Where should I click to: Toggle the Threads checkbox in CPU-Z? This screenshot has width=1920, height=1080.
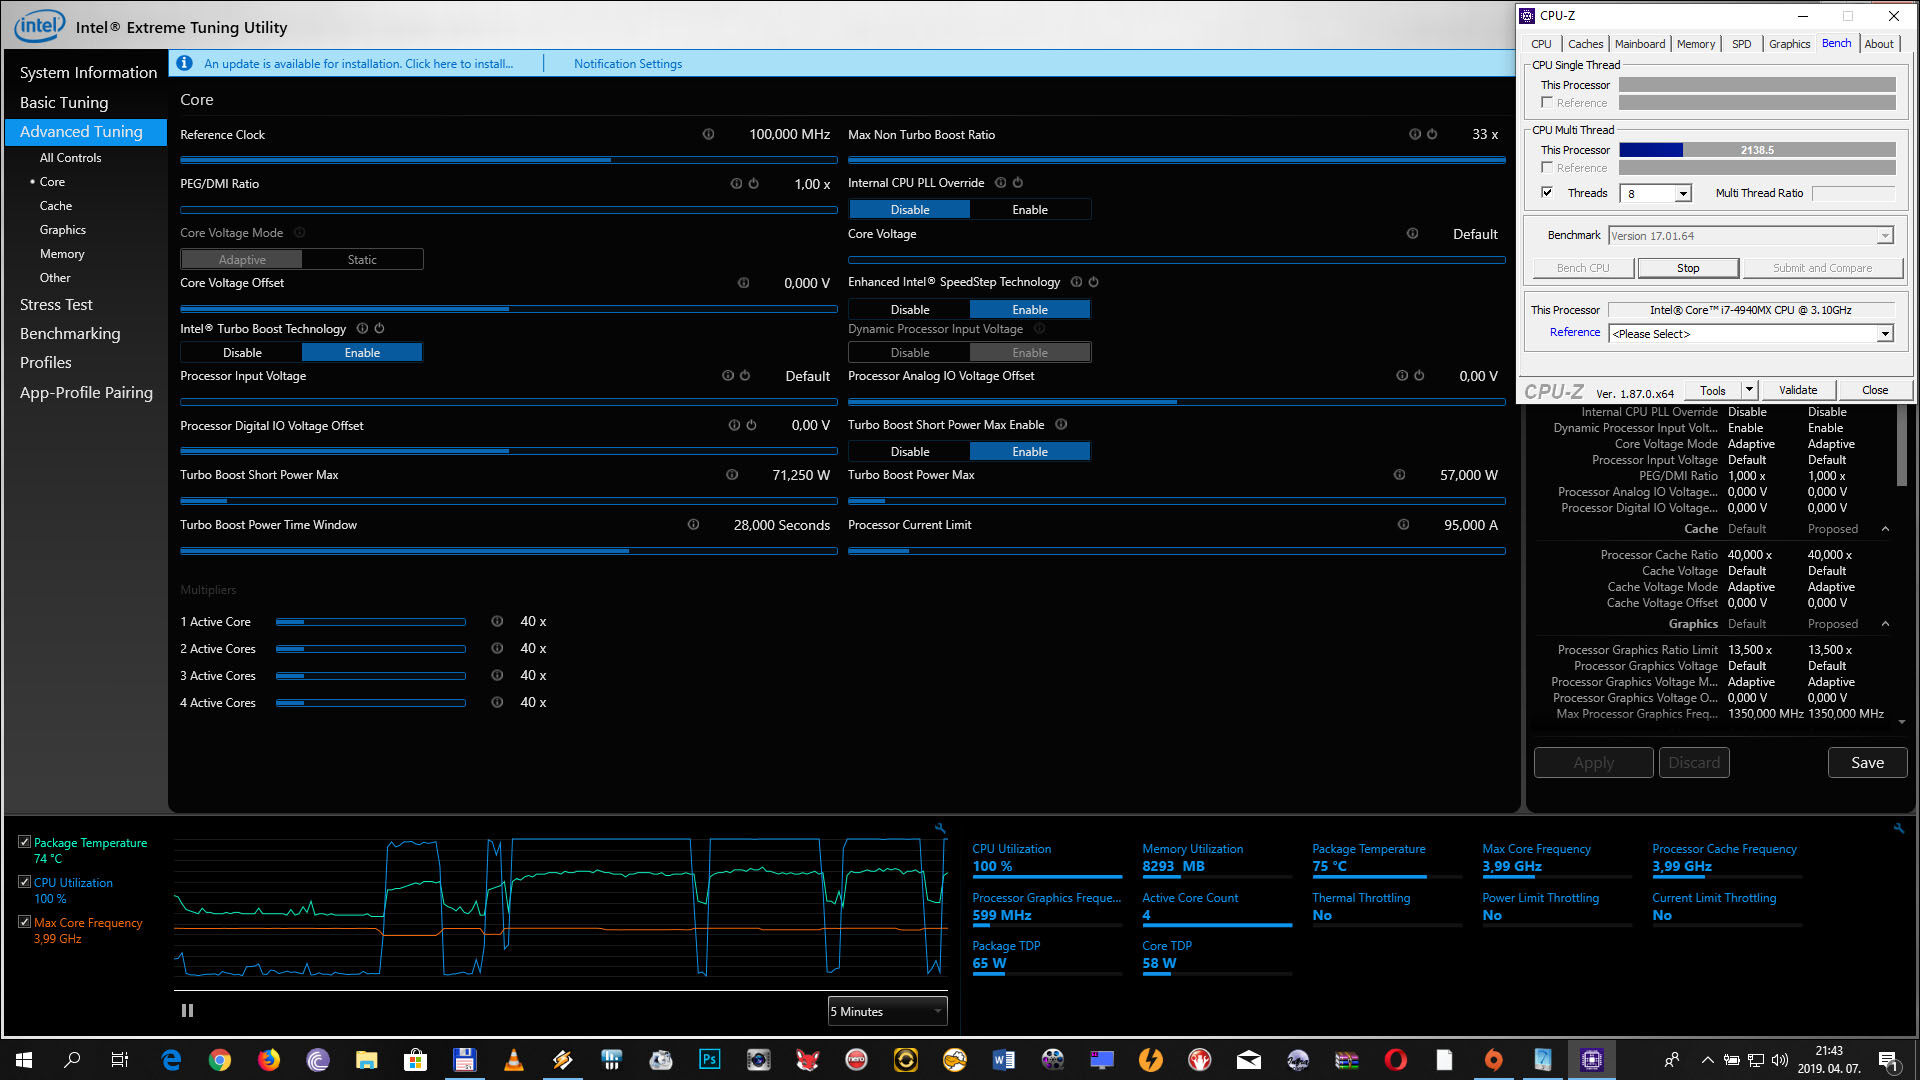(1547, 192)
